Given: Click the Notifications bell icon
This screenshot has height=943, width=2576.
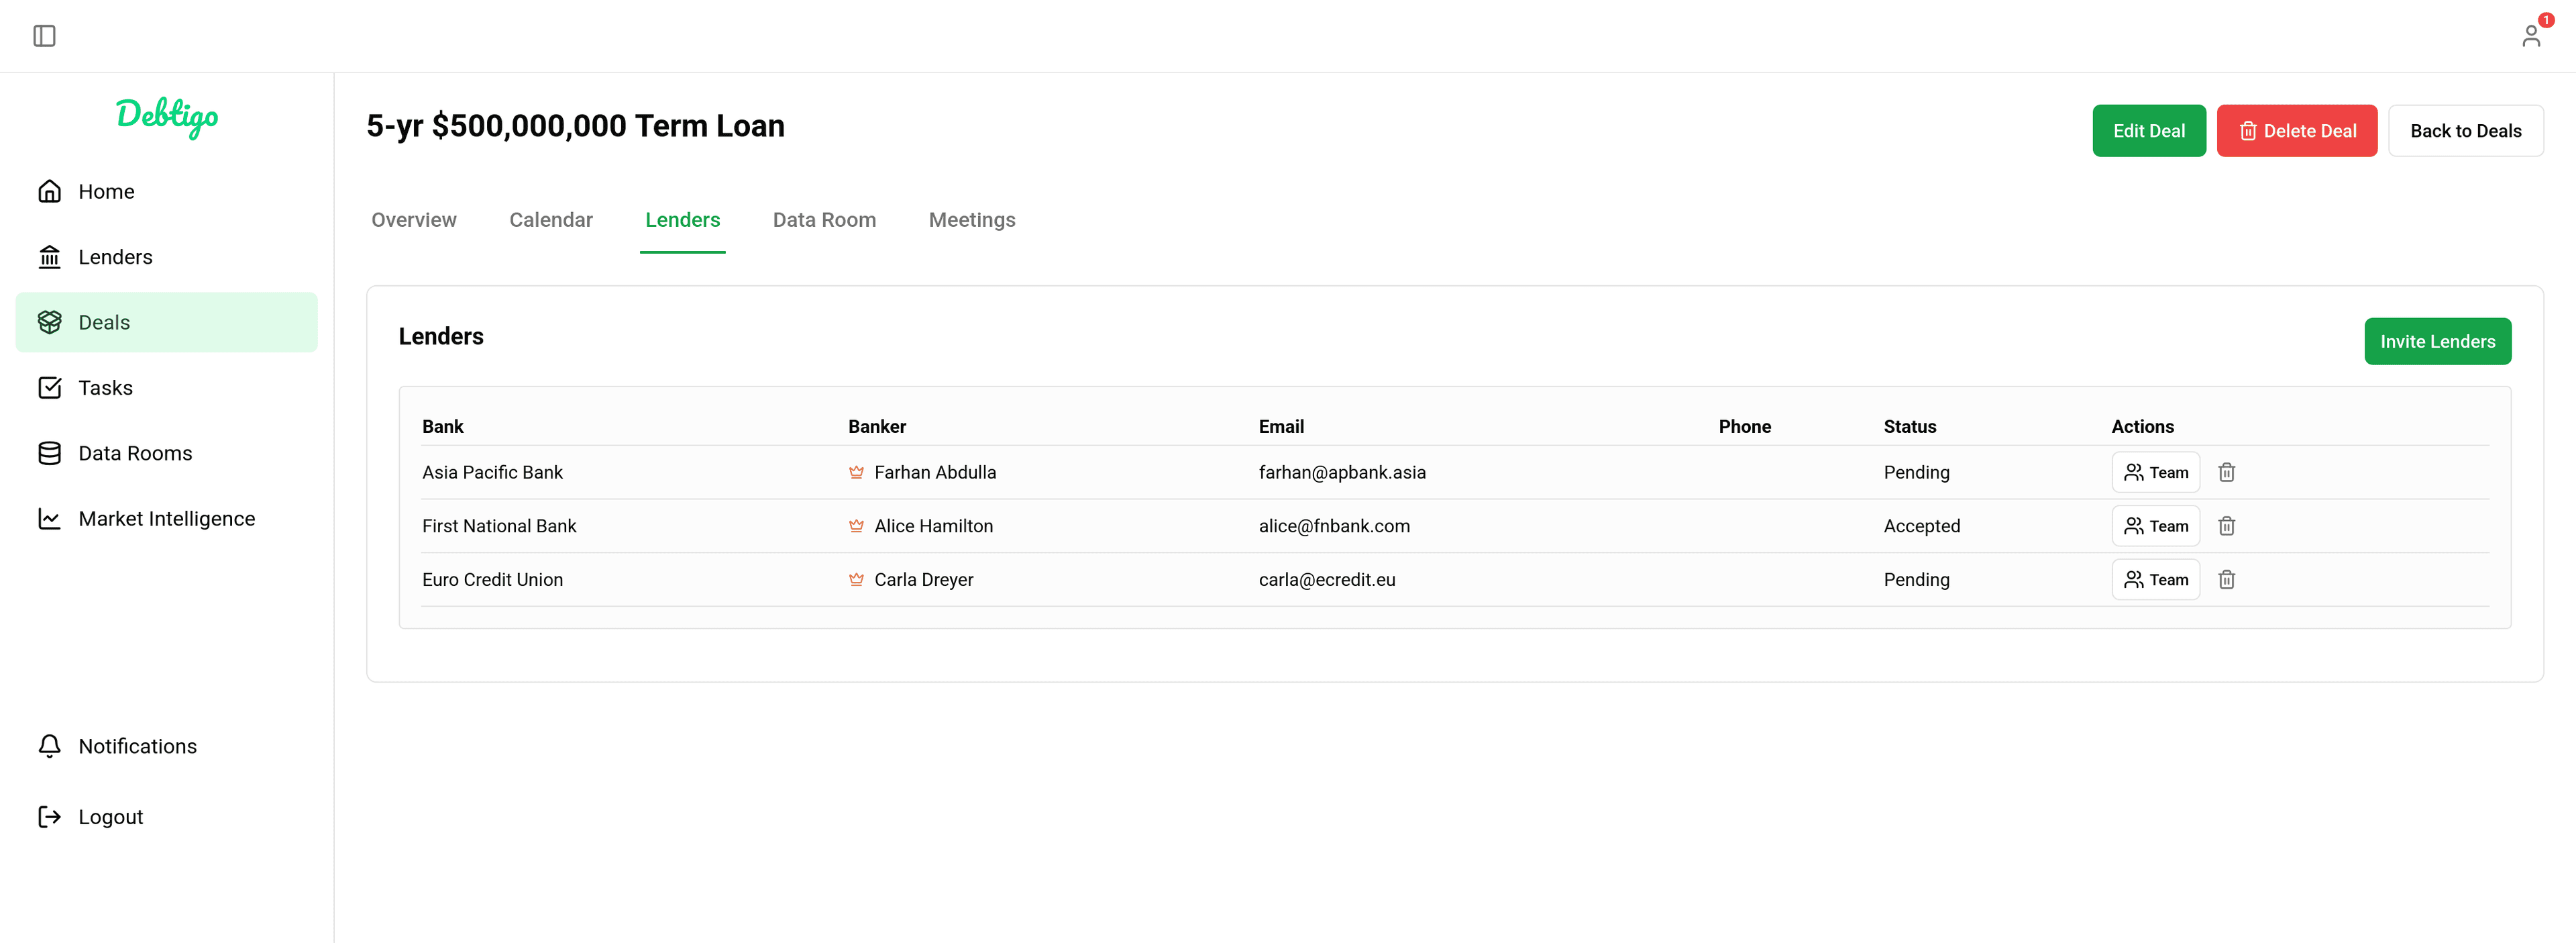Looking at the screenshot, I should point(50,746).
